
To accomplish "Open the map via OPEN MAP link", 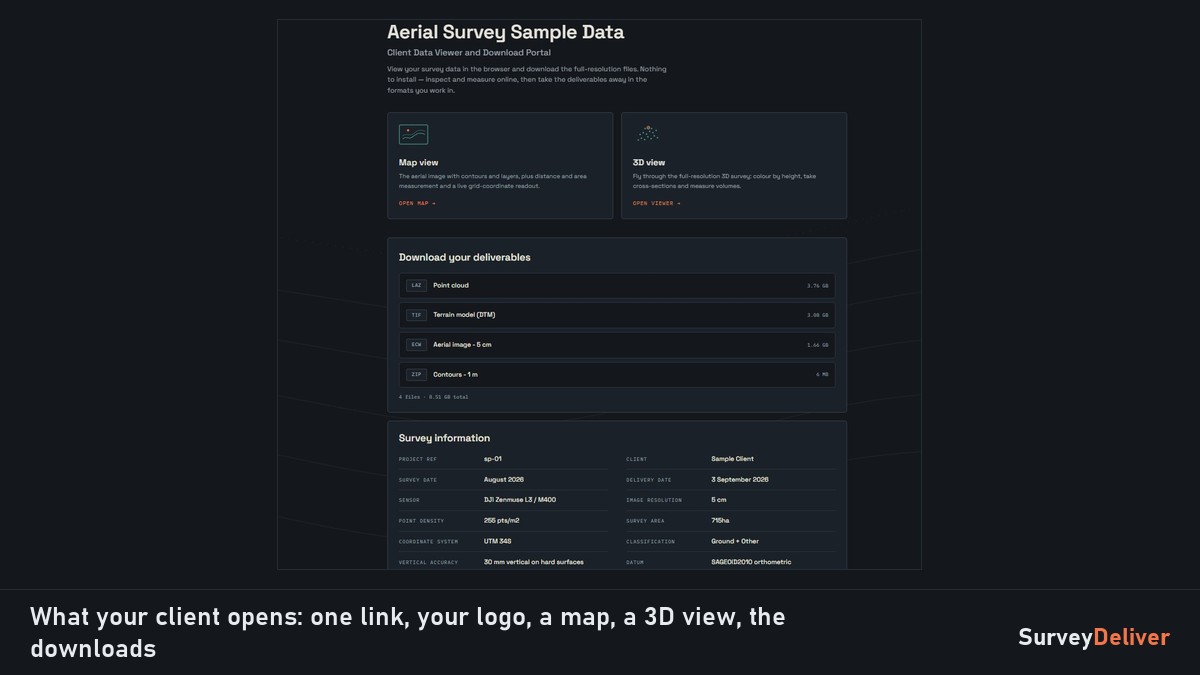I will point(417,203).
